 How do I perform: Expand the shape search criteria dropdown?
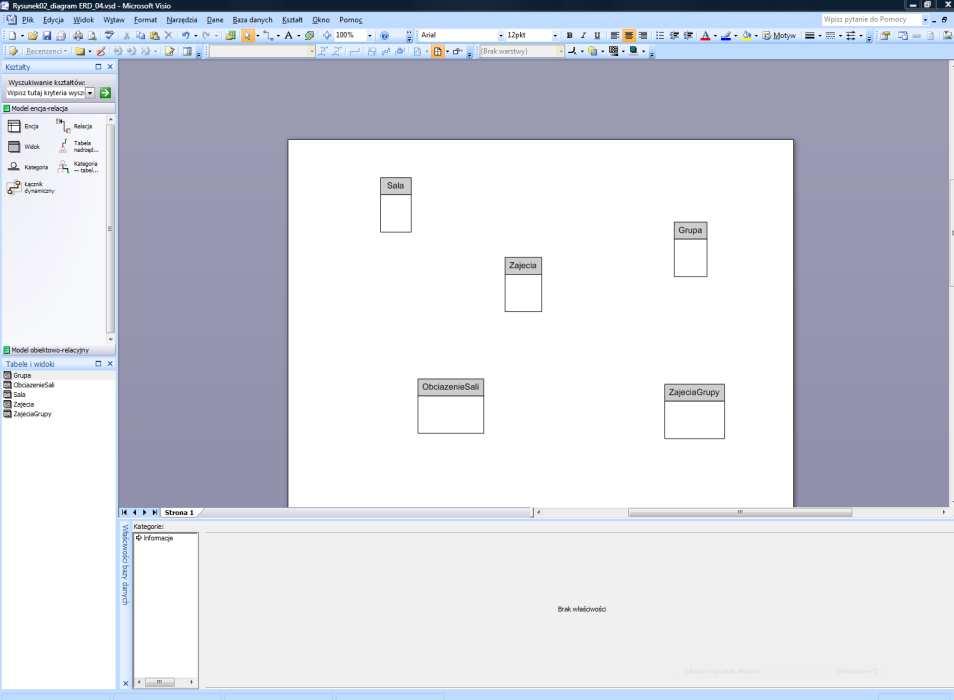pyautogui.click(x=90, y=92)
